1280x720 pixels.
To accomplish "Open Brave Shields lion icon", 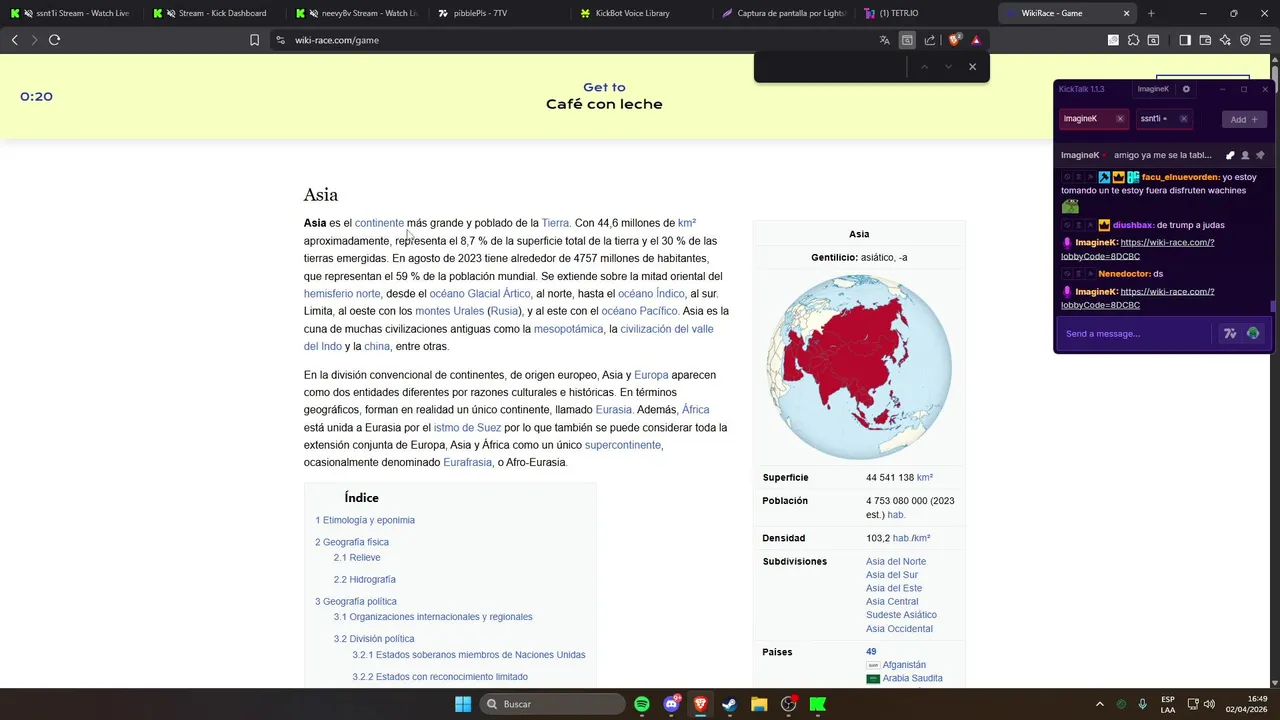I will tap(954, 40).
